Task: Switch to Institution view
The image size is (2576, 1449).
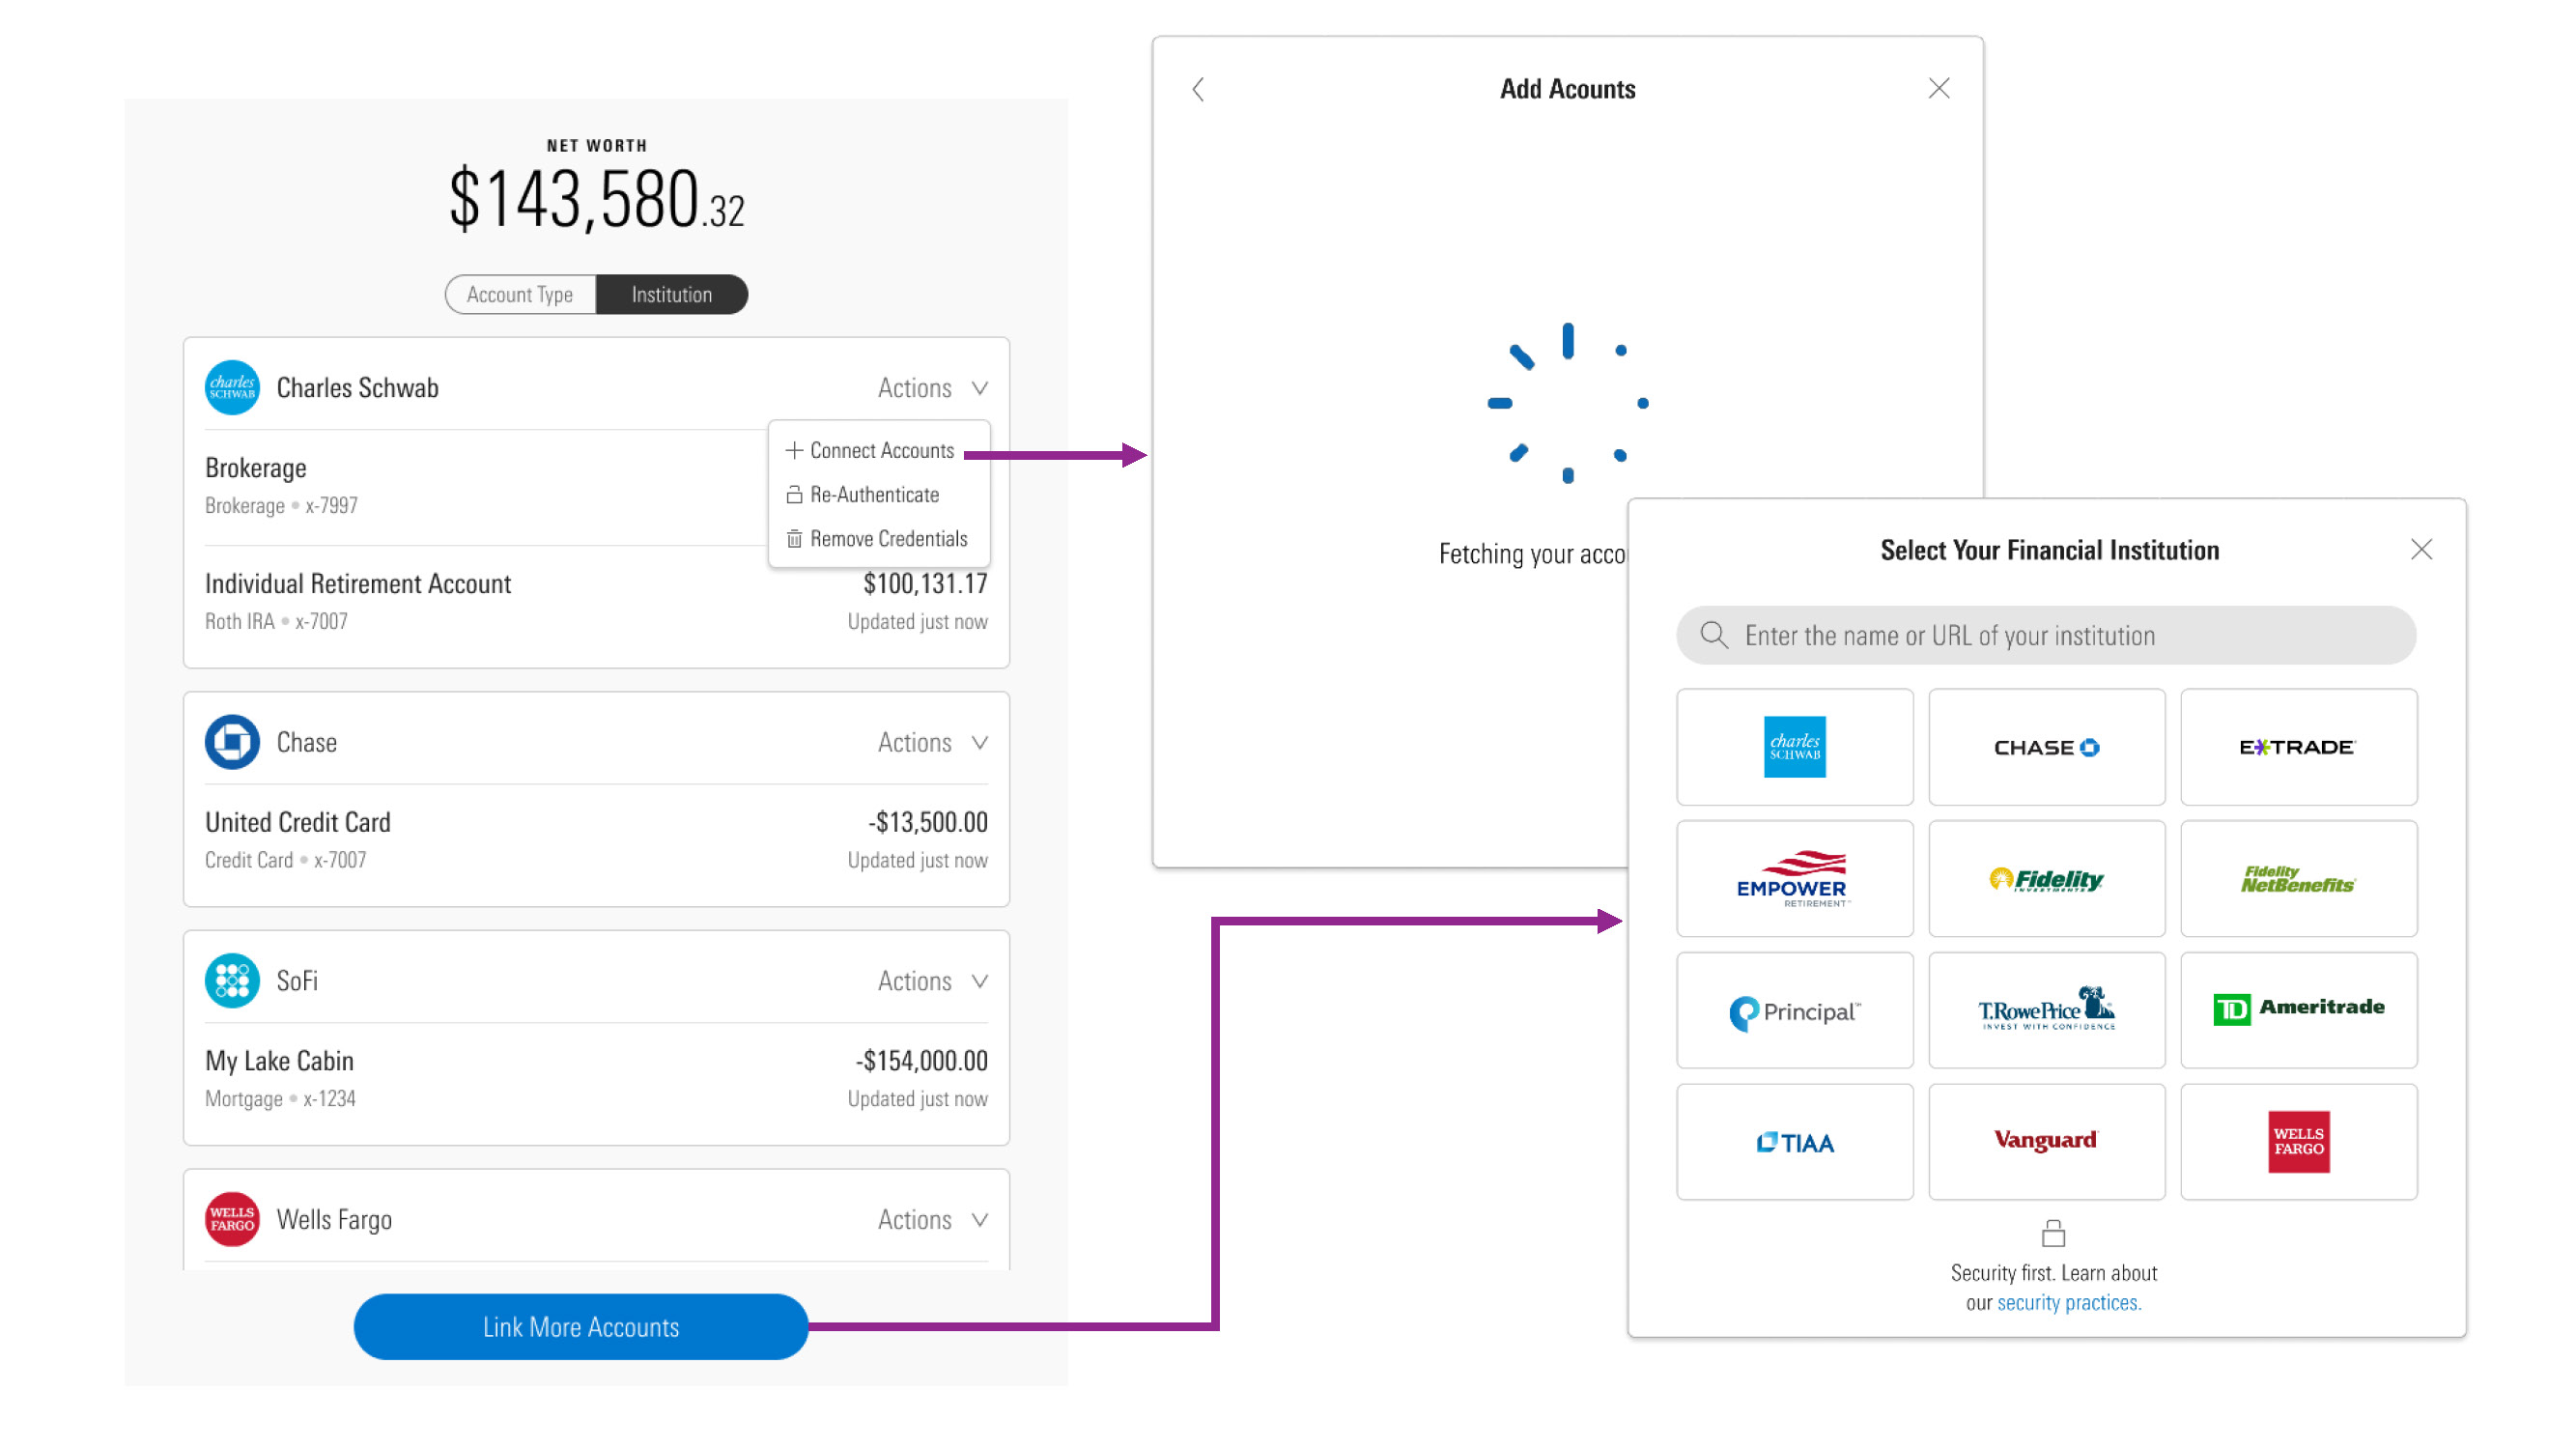Action: pyautogui.click(x=672, y=294)
